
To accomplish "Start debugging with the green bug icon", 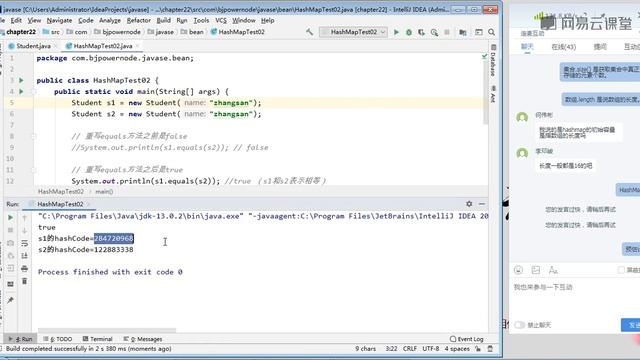I will pyautogui.click(x=409, y=32).
